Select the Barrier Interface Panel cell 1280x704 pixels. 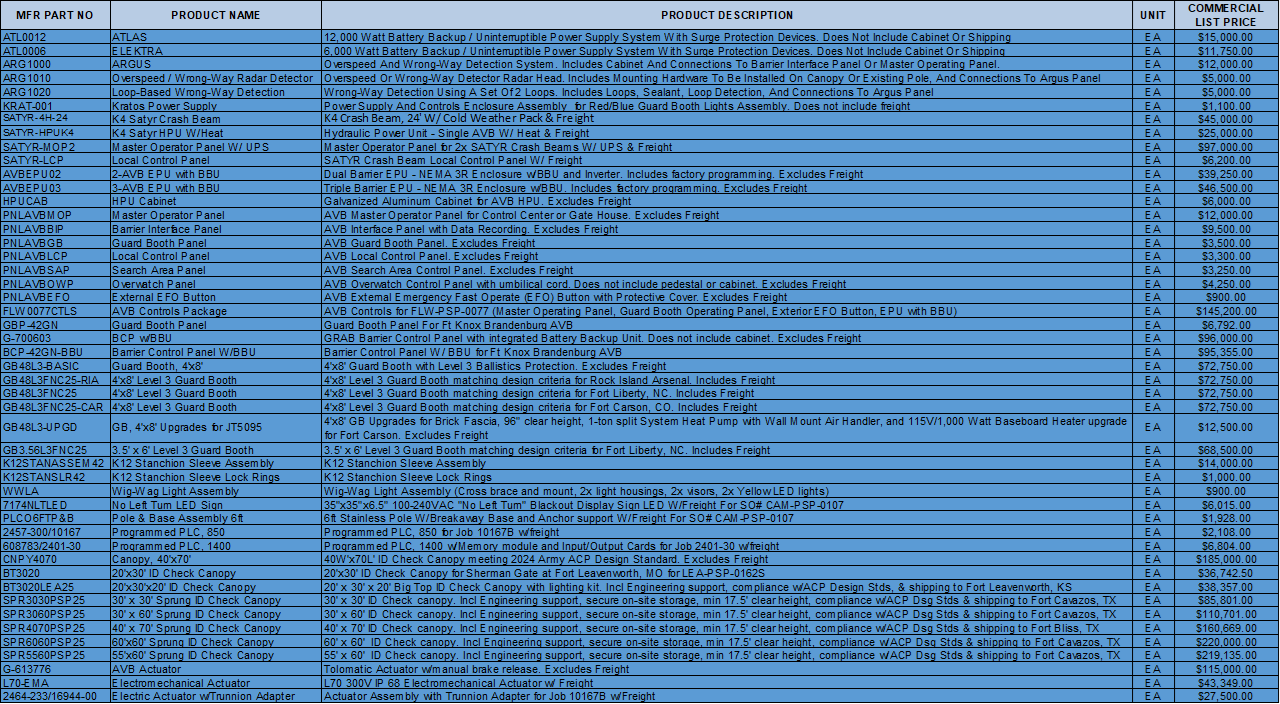(215, 229)
